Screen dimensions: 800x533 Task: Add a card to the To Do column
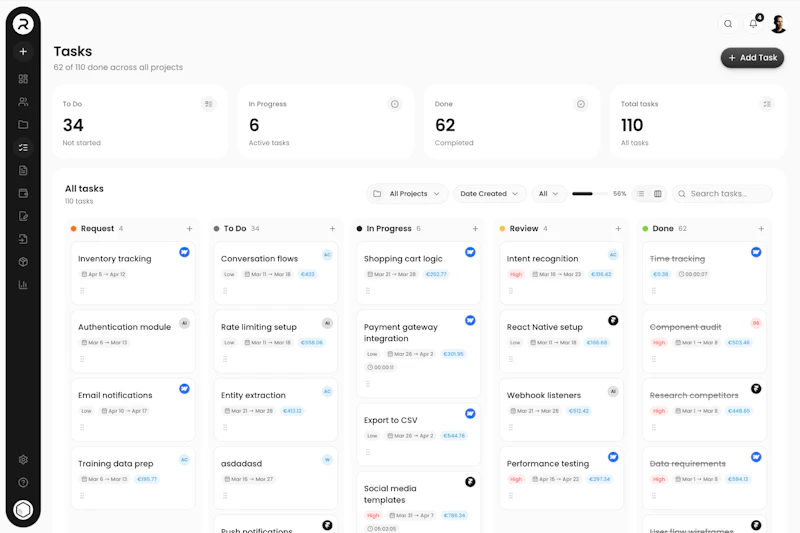pyautogui.click(x=332, y=229)
